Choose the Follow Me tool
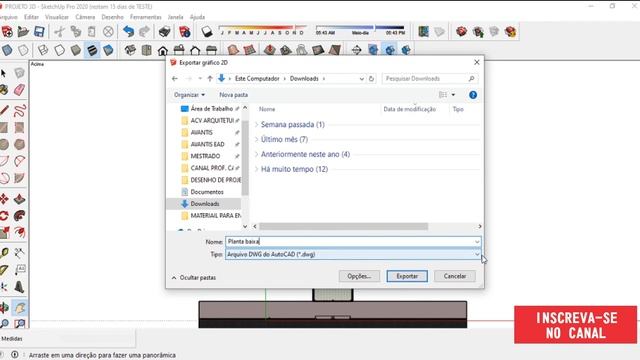Image resolution: width=640 pixels, height=360 pixels. point(19,216)
